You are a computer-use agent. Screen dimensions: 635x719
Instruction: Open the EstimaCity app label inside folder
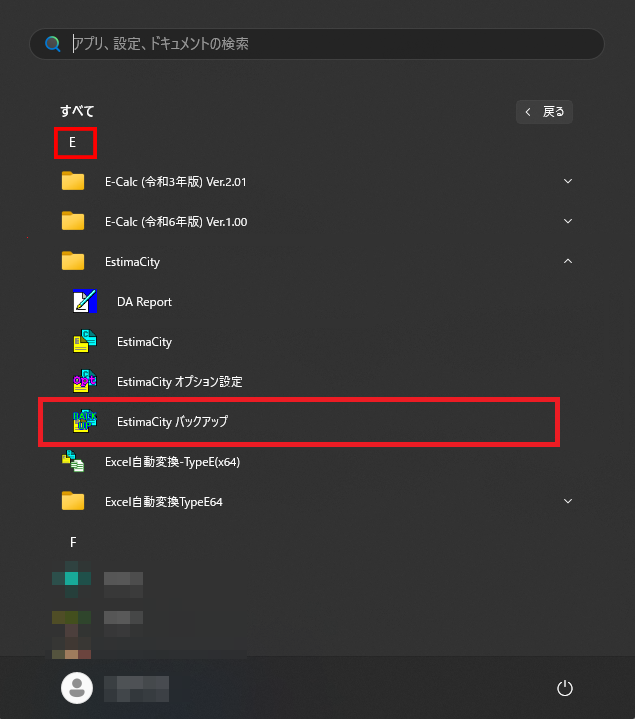coord(144,342)
